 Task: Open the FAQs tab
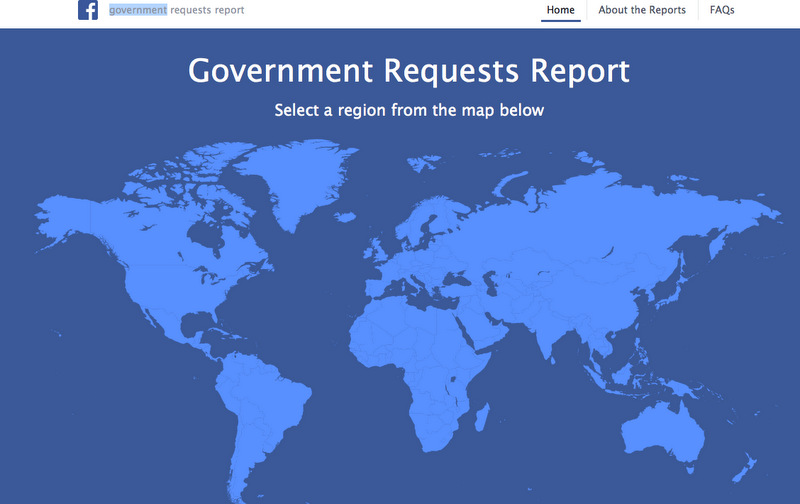coord(722,11)
